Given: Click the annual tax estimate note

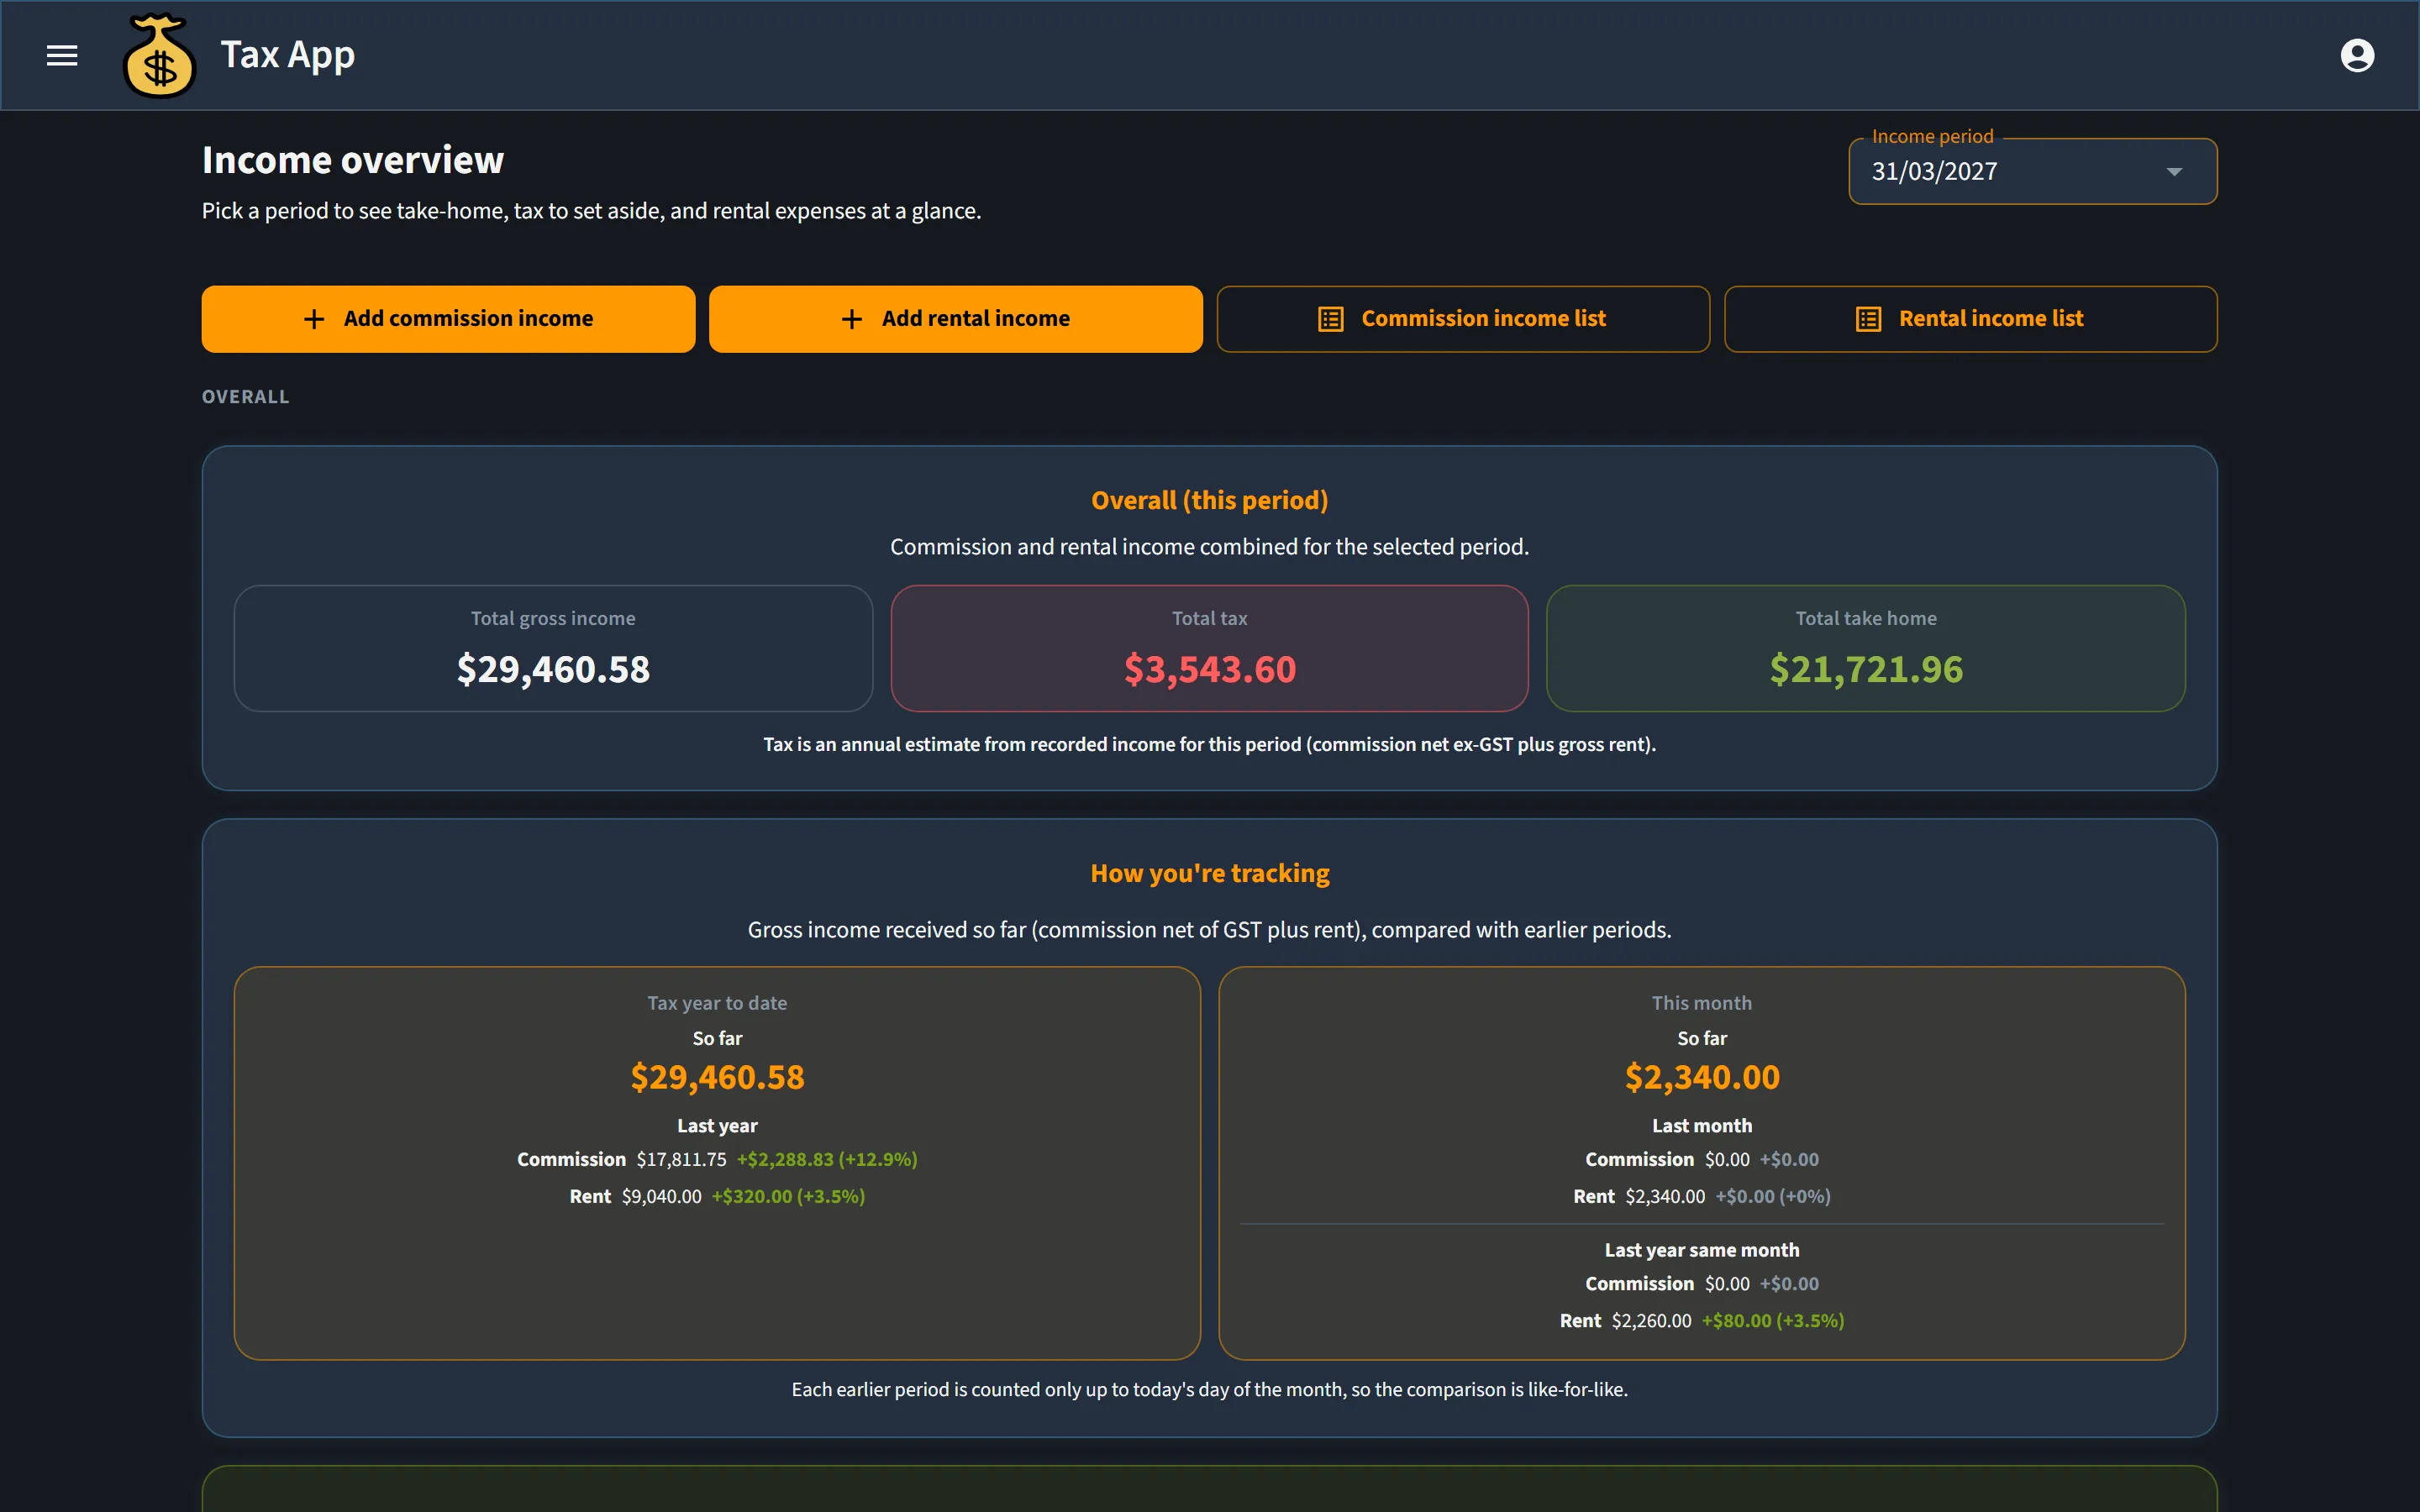Looking at the screenshot, I should click(1210, 744).
